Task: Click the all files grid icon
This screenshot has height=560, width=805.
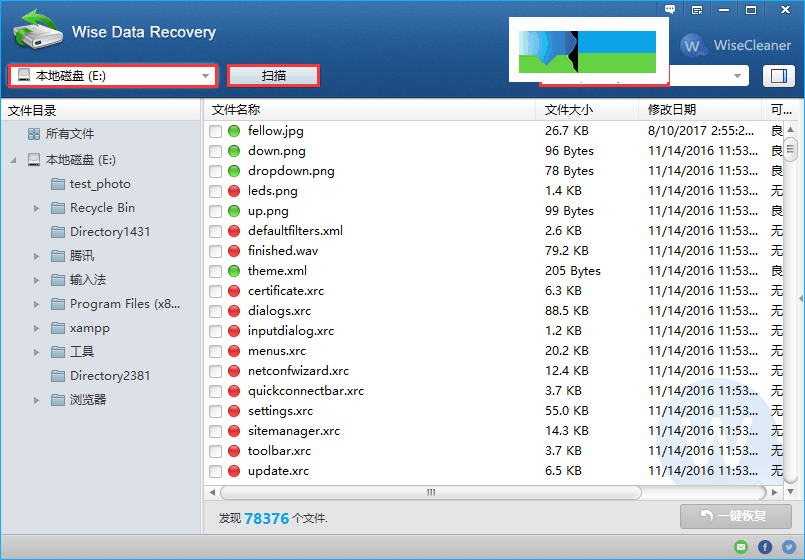Action: (34, 134)
